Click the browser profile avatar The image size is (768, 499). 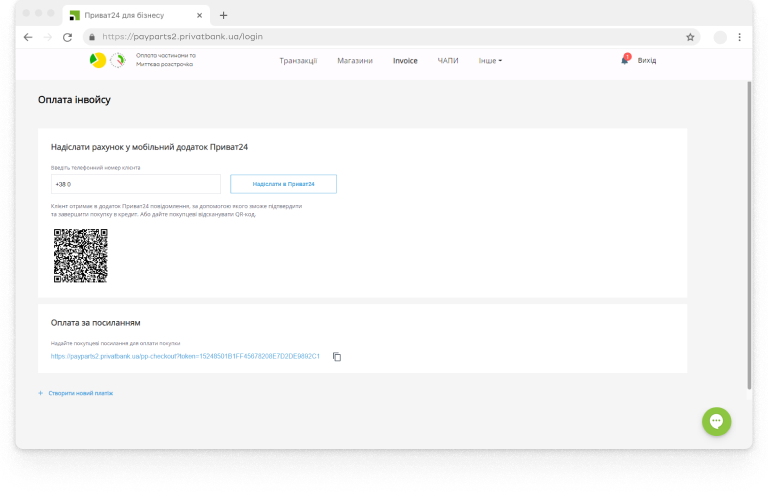pyautogui.click(x=720, y=37)
